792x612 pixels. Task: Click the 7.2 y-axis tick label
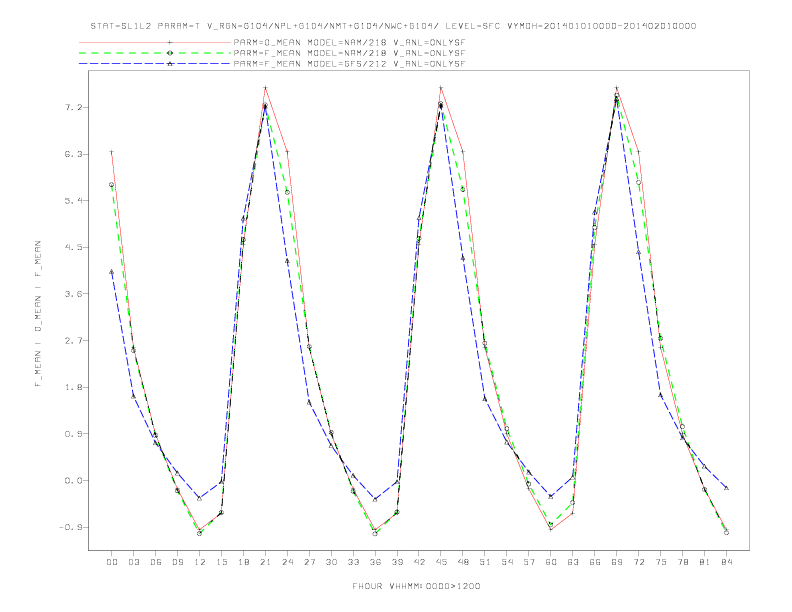point(72,108)
